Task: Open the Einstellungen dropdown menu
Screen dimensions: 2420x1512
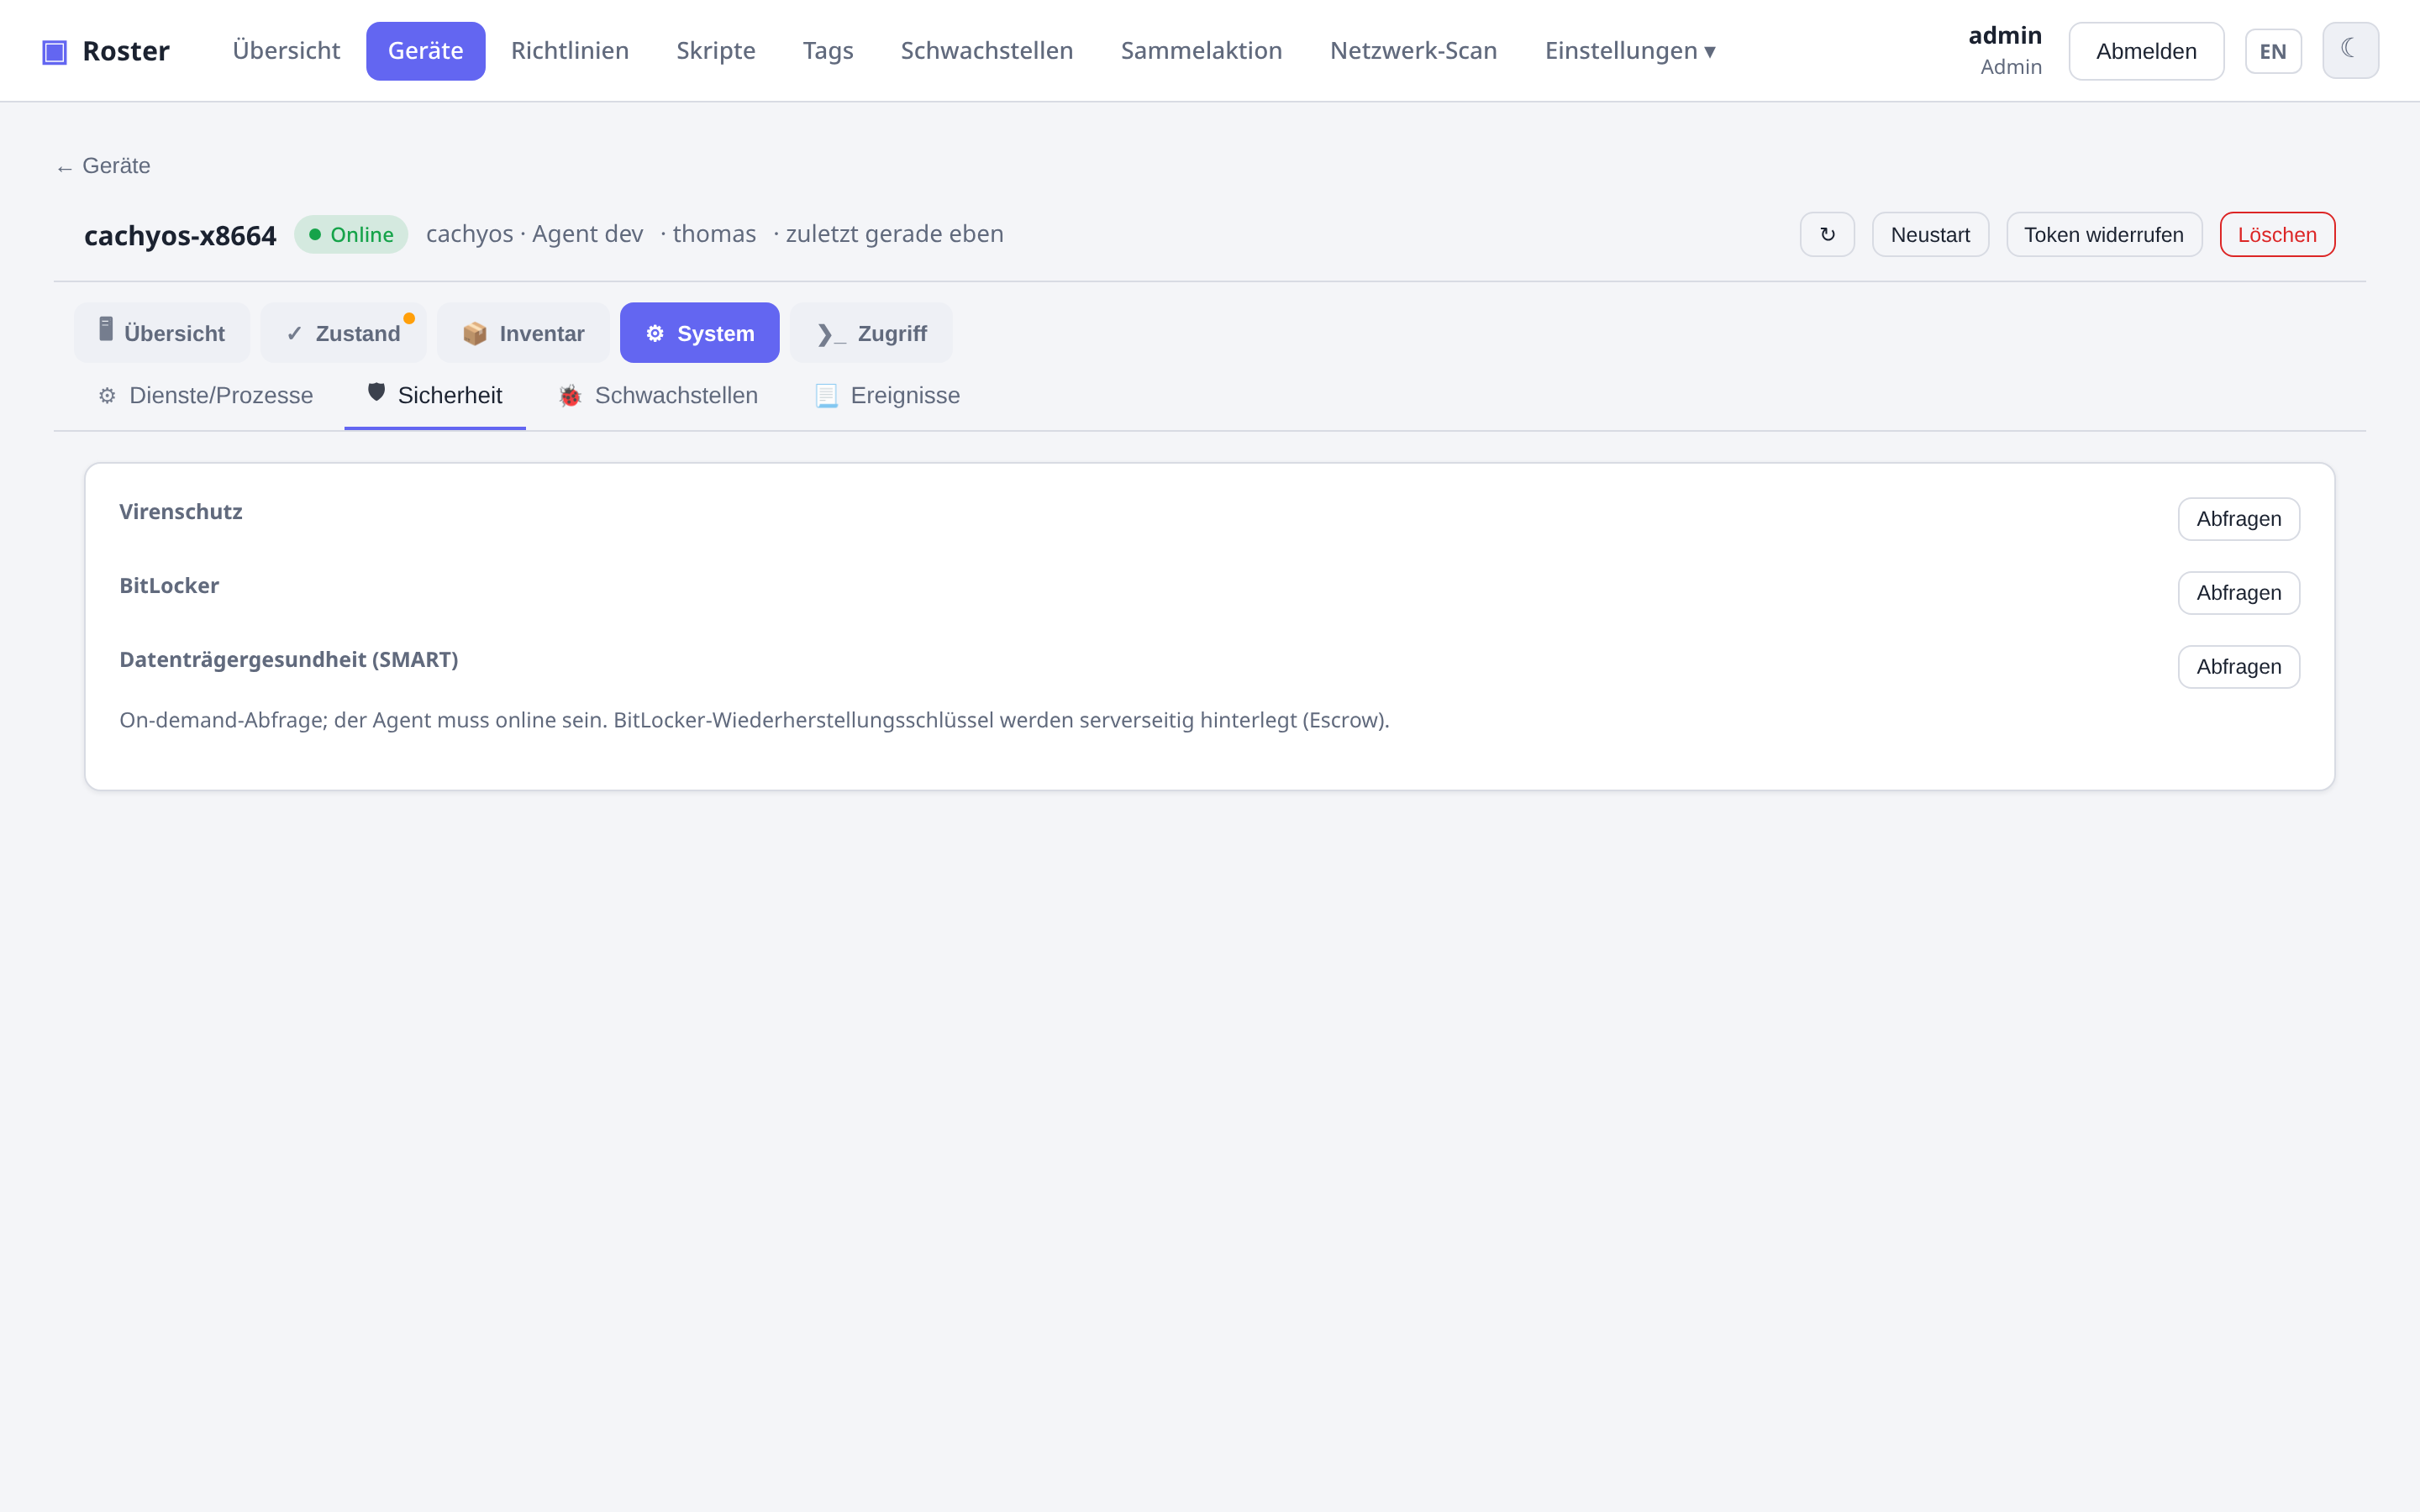Action: [1630, 51]
